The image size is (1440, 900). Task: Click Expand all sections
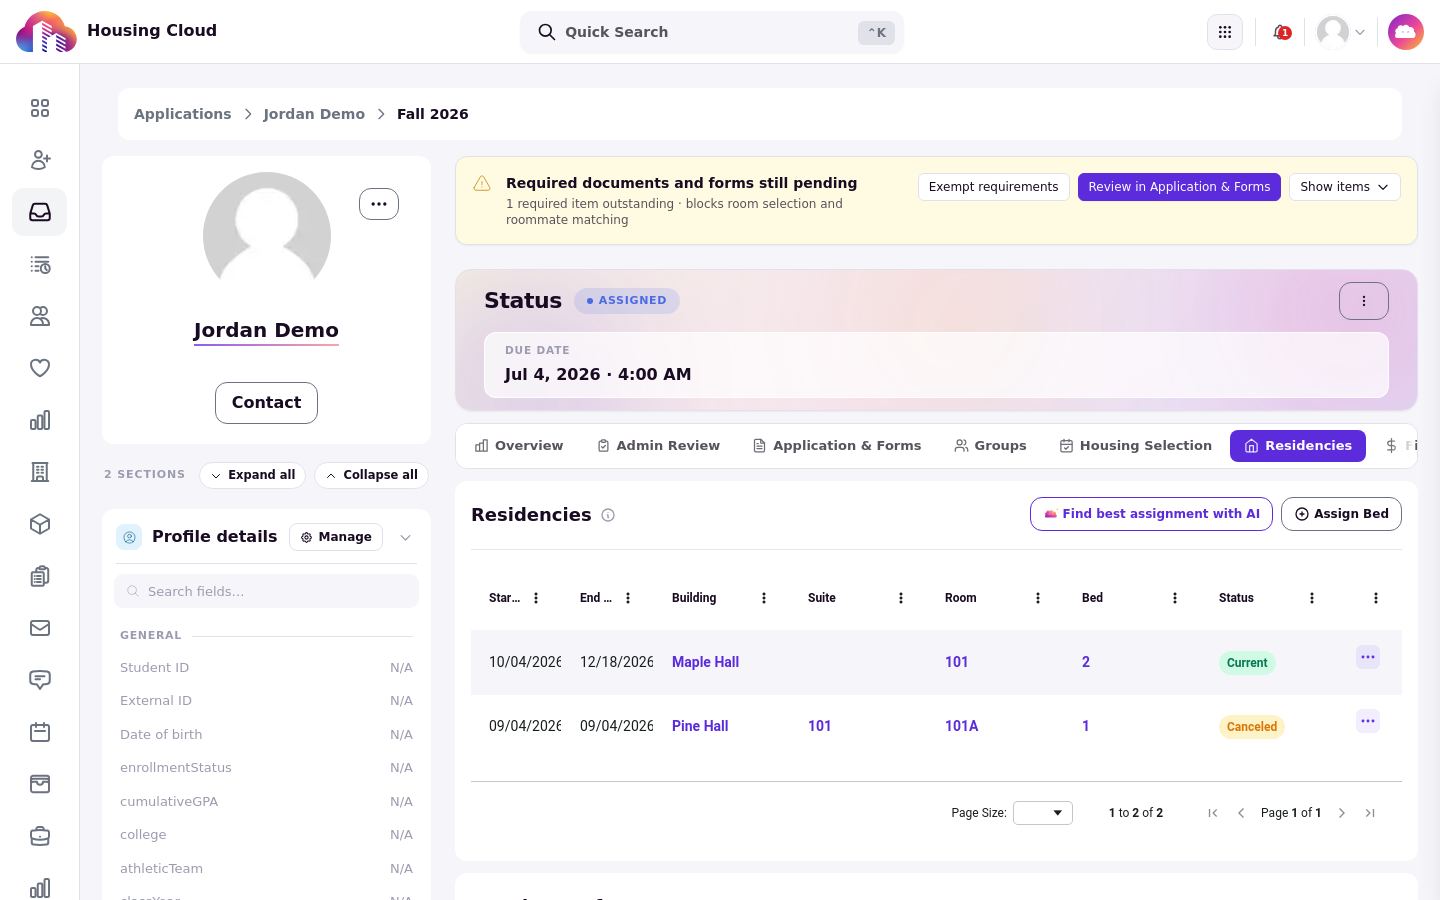(253, 475)
